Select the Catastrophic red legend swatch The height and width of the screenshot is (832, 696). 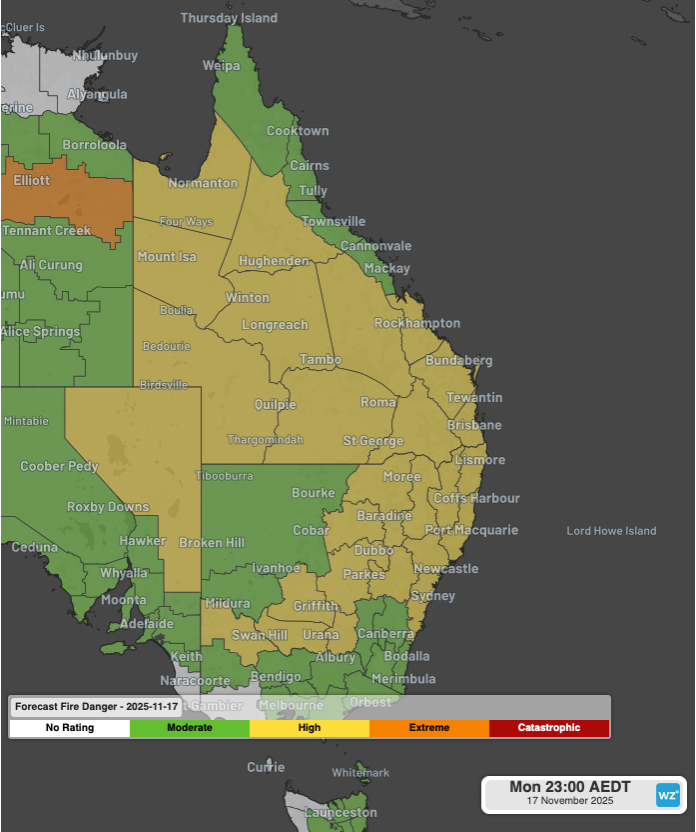[549, 728]
